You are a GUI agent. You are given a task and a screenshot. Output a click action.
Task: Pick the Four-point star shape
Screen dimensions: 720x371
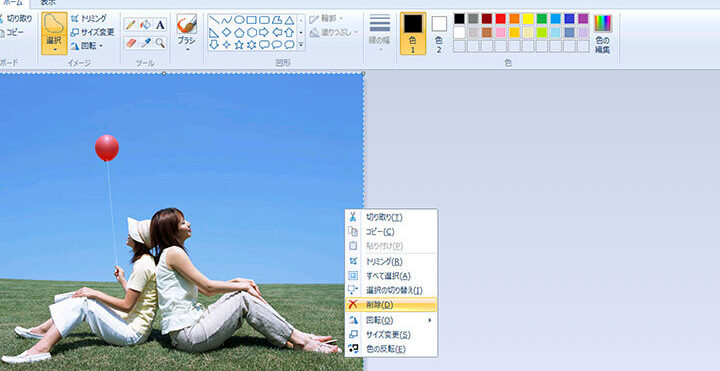click(226, 45)
